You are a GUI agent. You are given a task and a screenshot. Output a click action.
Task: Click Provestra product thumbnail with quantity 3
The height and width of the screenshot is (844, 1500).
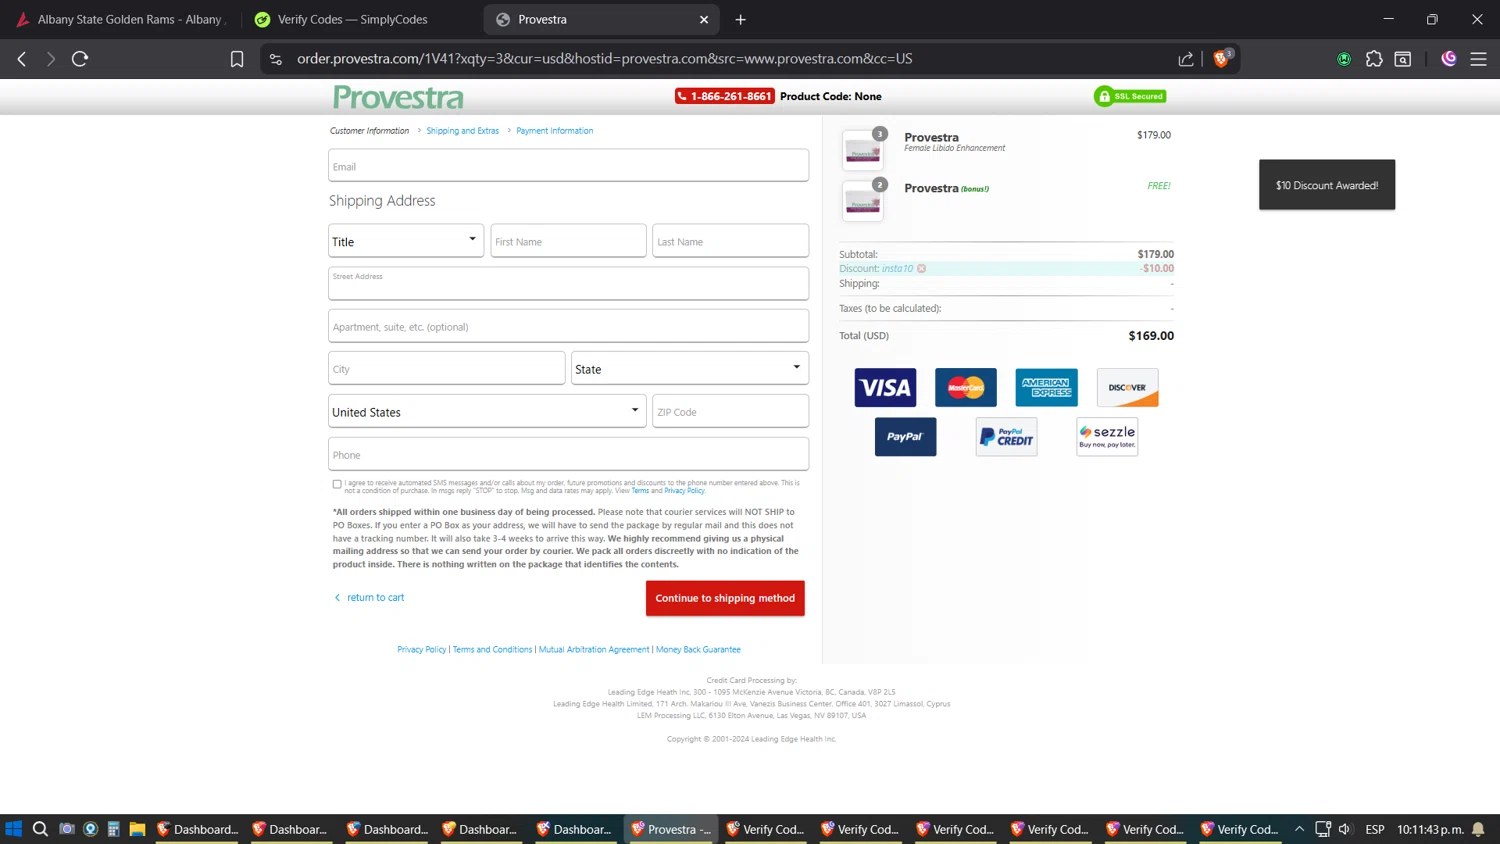click(x=863, y=150)
